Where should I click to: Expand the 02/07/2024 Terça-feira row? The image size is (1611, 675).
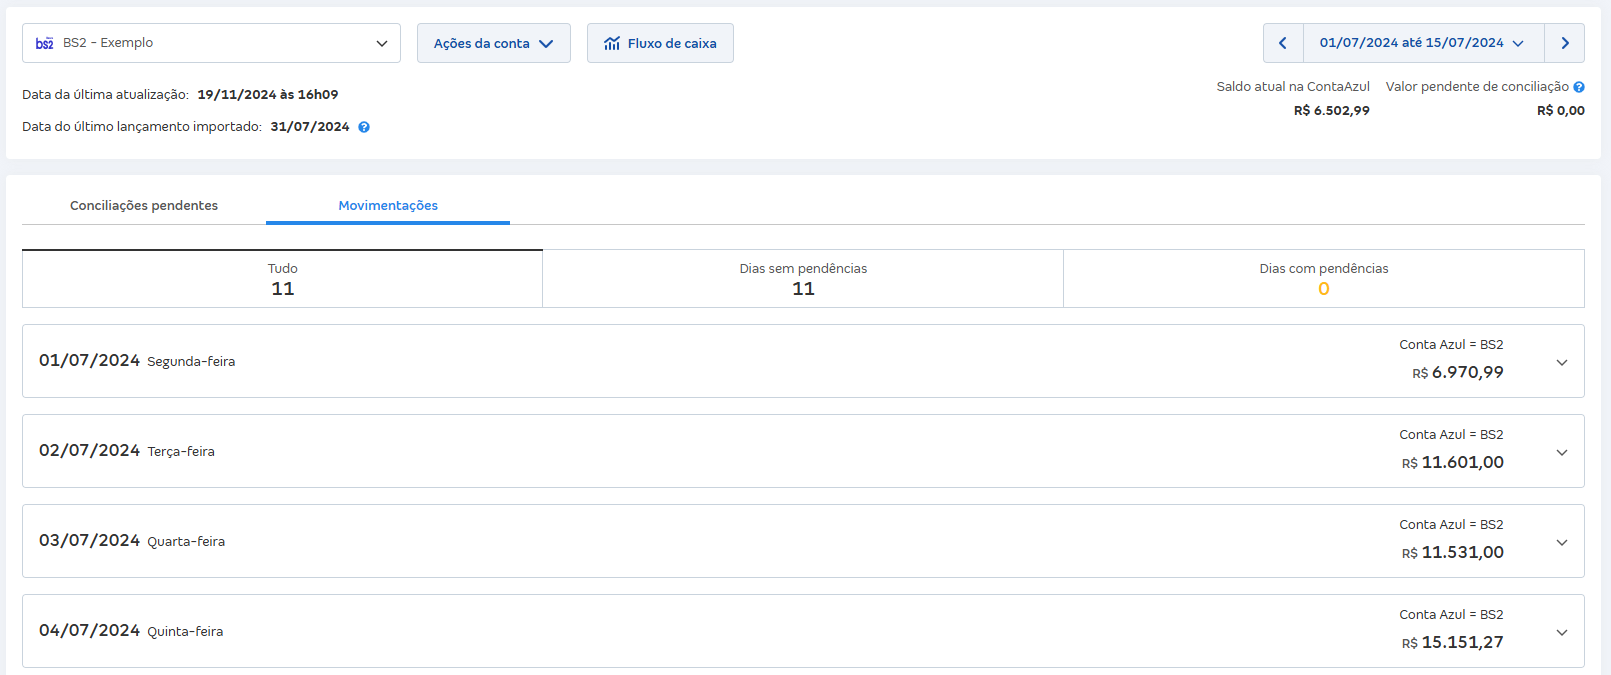click(1561, 452)
